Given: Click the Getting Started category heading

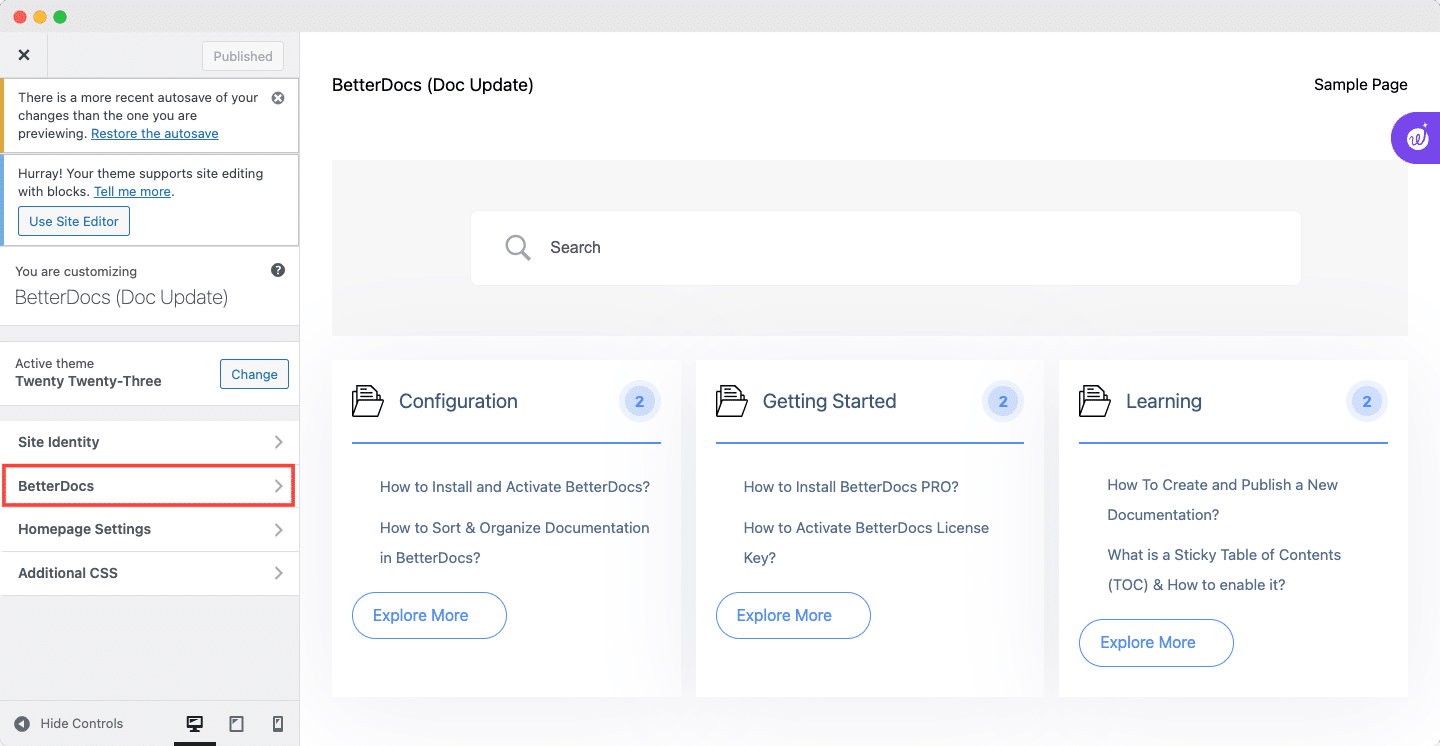Looking at the screenshot, I should [x=829, y=401].
